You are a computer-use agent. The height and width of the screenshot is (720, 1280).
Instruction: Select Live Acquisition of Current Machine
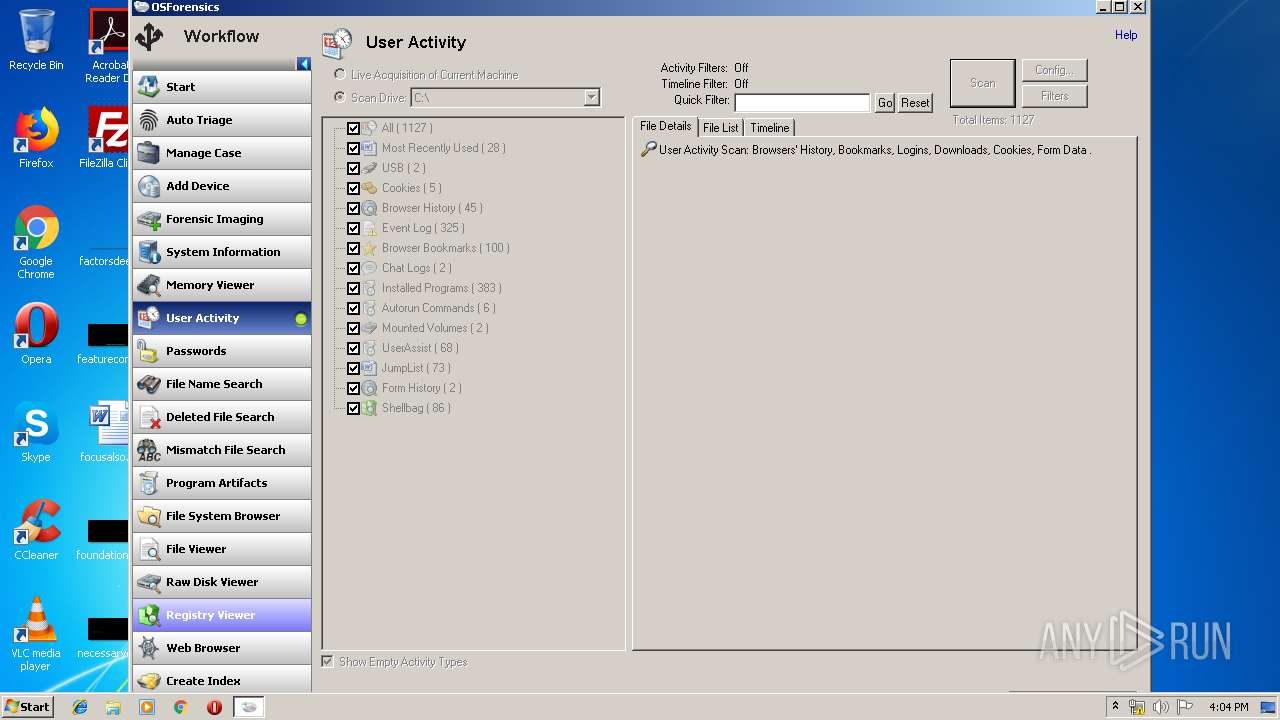340,75
